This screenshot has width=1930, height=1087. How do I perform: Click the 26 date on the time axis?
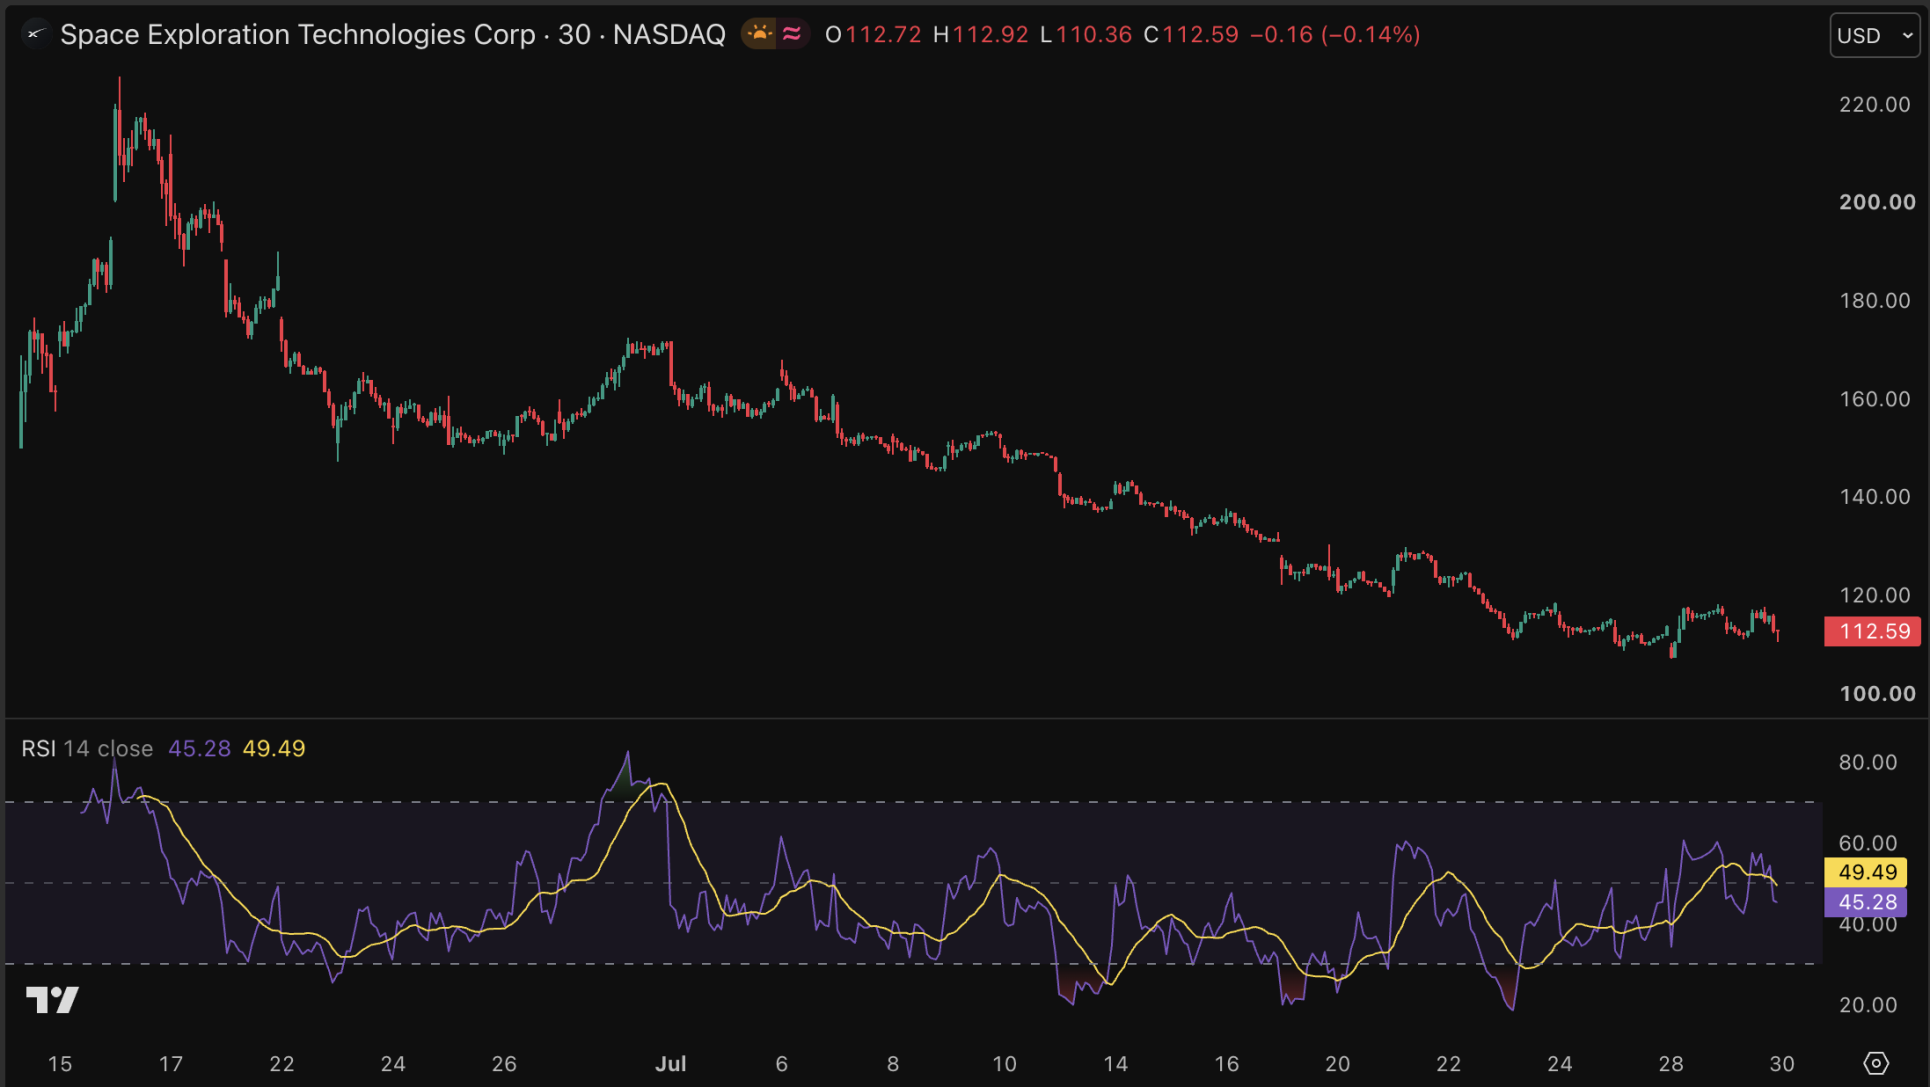(x=504, y=1064)
